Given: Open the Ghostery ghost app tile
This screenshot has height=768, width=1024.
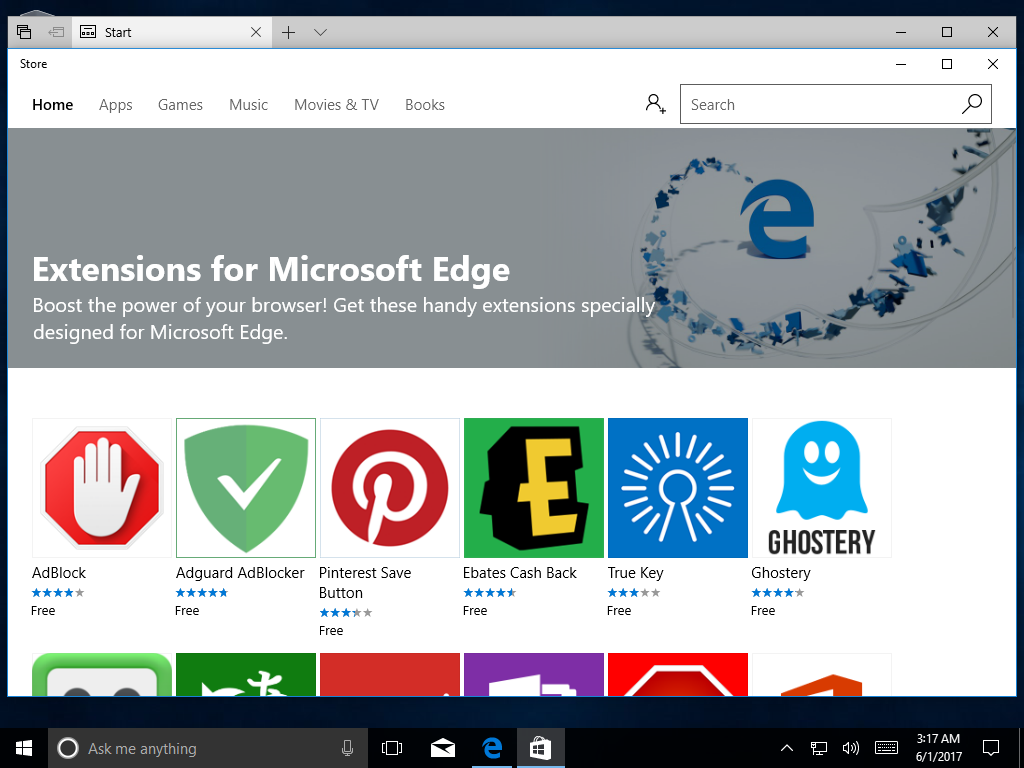Looking at the screenshot, I should tap(822, 488).
